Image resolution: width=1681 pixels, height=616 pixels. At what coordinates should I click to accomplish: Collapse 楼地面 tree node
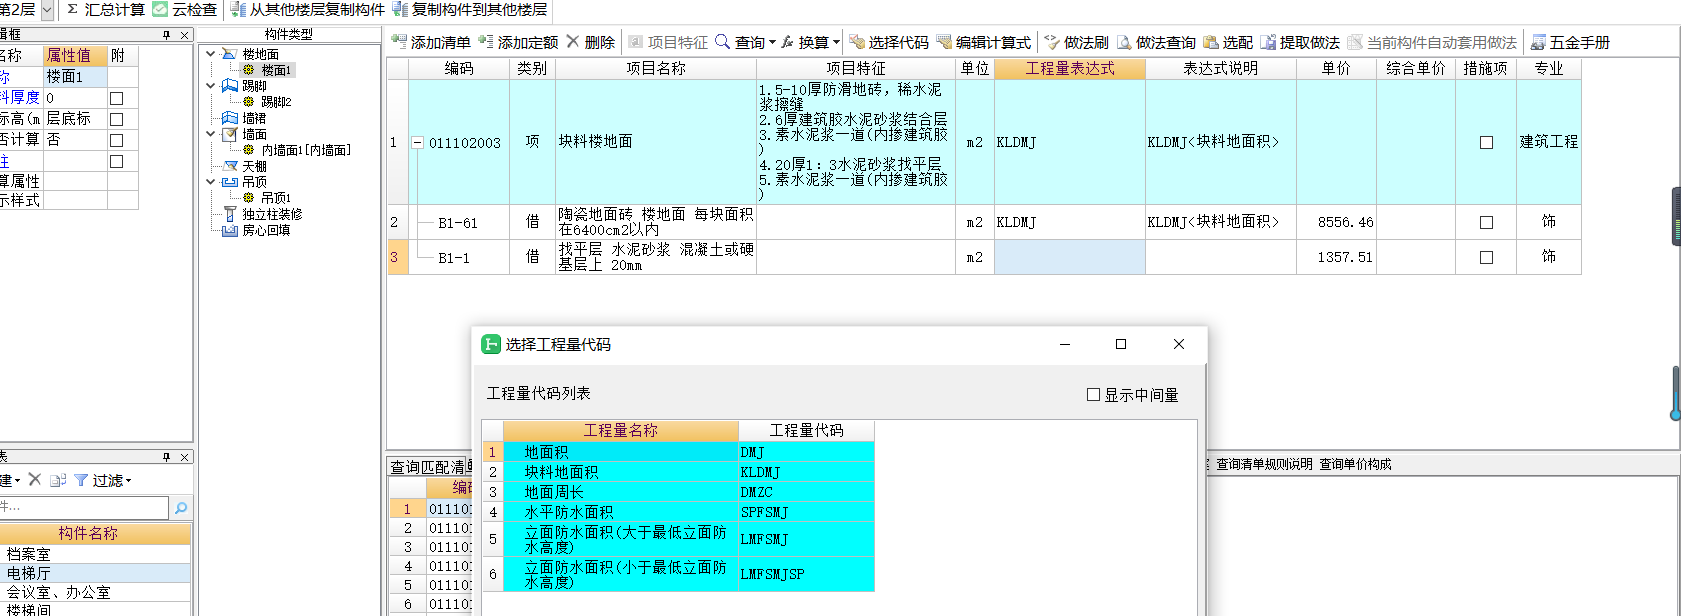click(210, 54)
